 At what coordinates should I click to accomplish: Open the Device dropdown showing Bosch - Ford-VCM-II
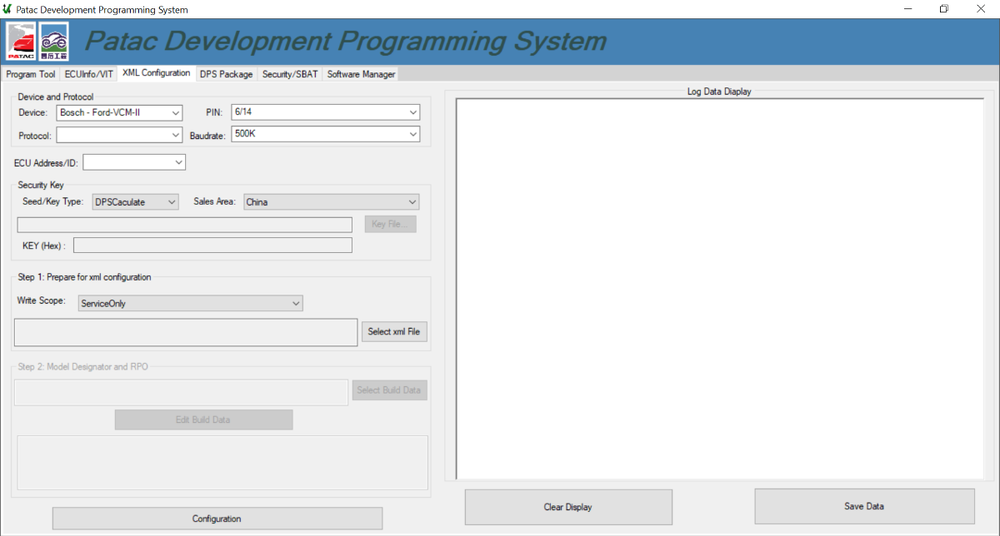[120, 113]
